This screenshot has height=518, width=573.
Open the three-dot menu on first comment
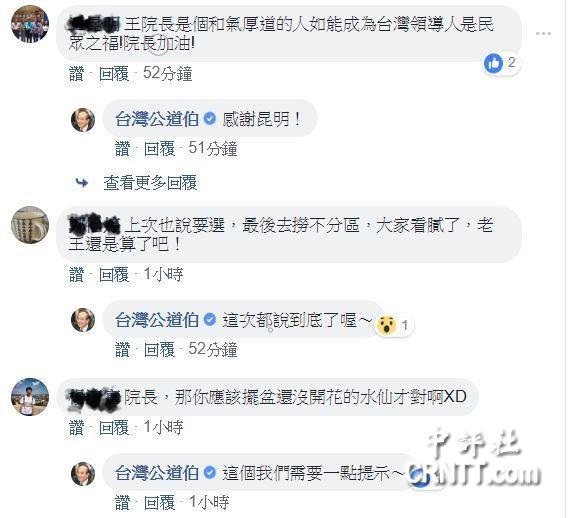coord(543,34)
